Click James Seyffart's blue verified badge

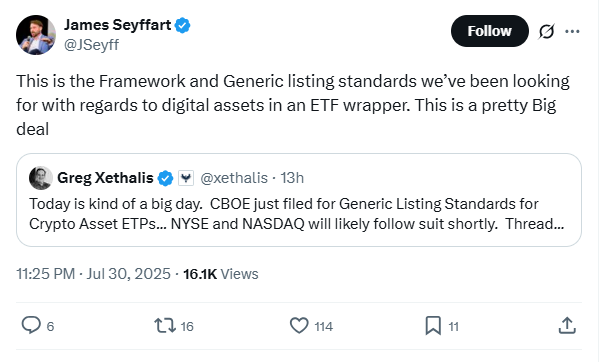182,25
